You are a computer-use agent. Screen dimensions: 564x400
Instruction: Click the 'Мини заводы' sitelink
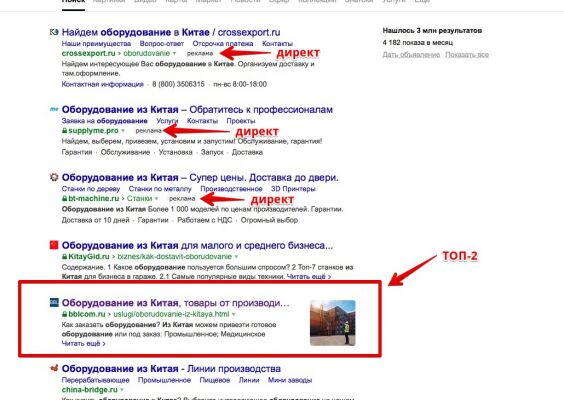pos(290,380)
